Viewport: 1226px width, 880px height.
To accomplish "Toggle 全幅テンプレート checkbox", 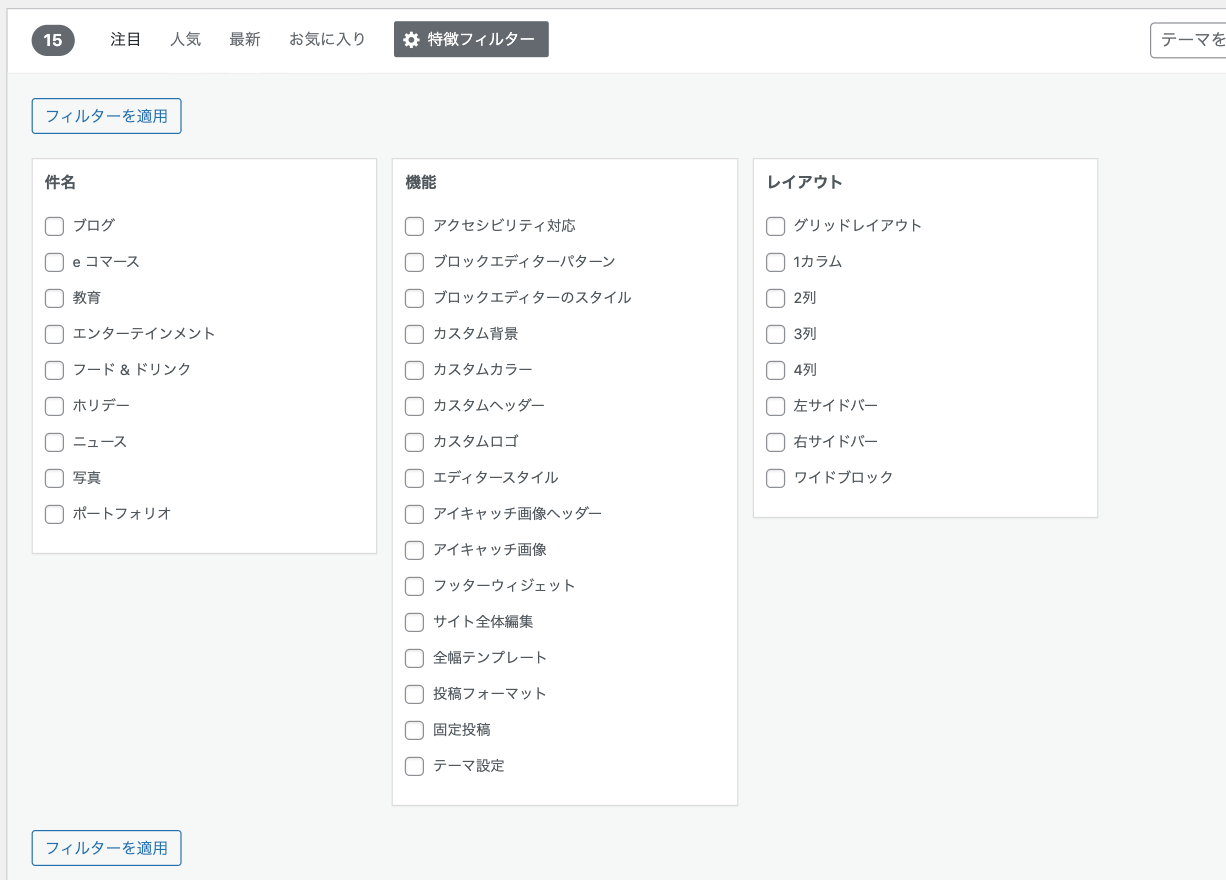I will (414, 658).
